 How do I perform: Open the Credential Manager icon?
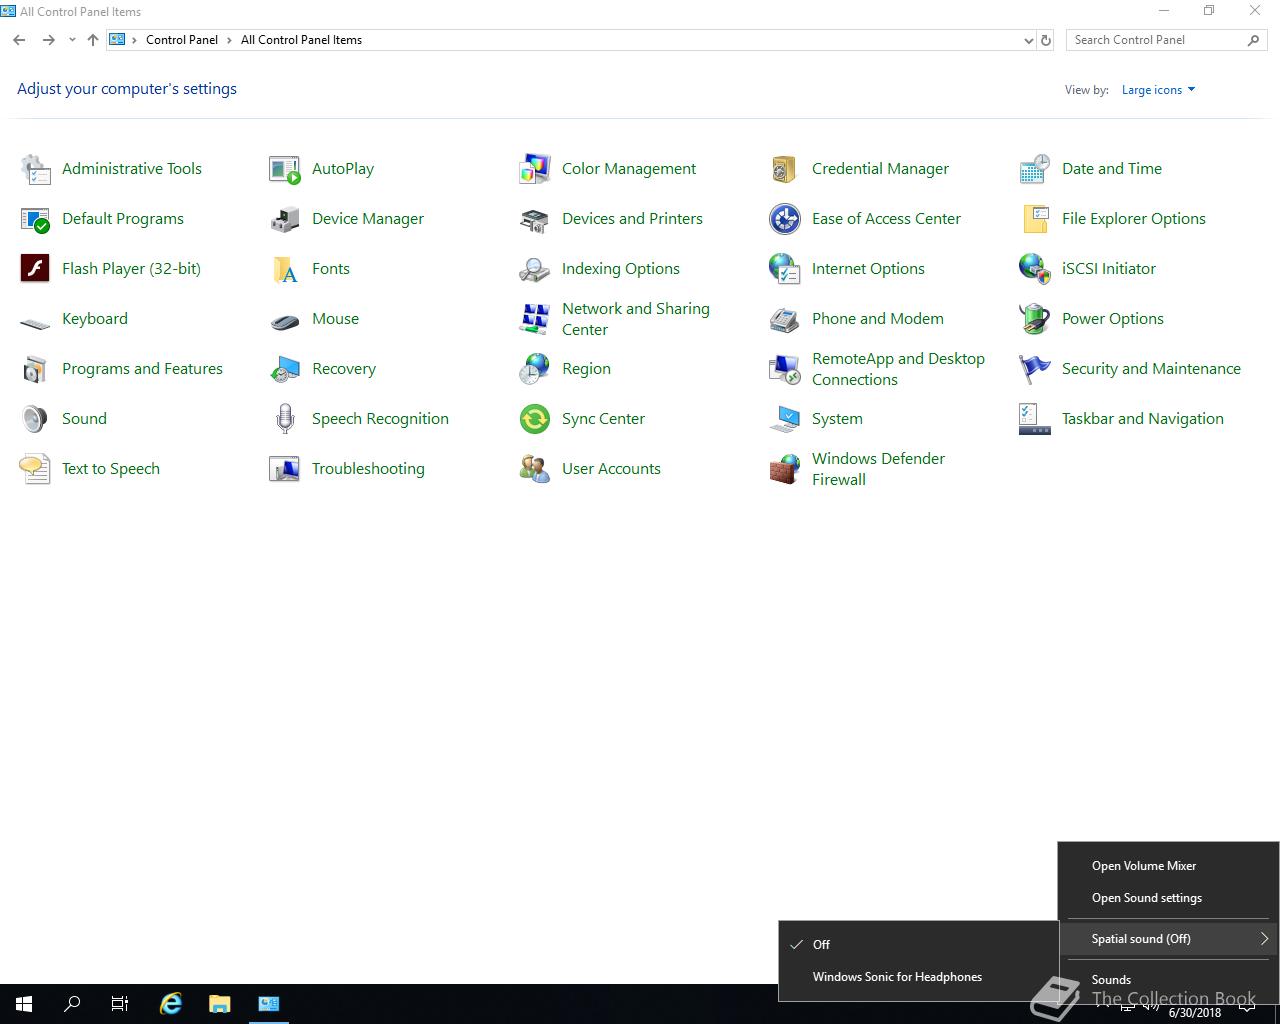point(785,169)
